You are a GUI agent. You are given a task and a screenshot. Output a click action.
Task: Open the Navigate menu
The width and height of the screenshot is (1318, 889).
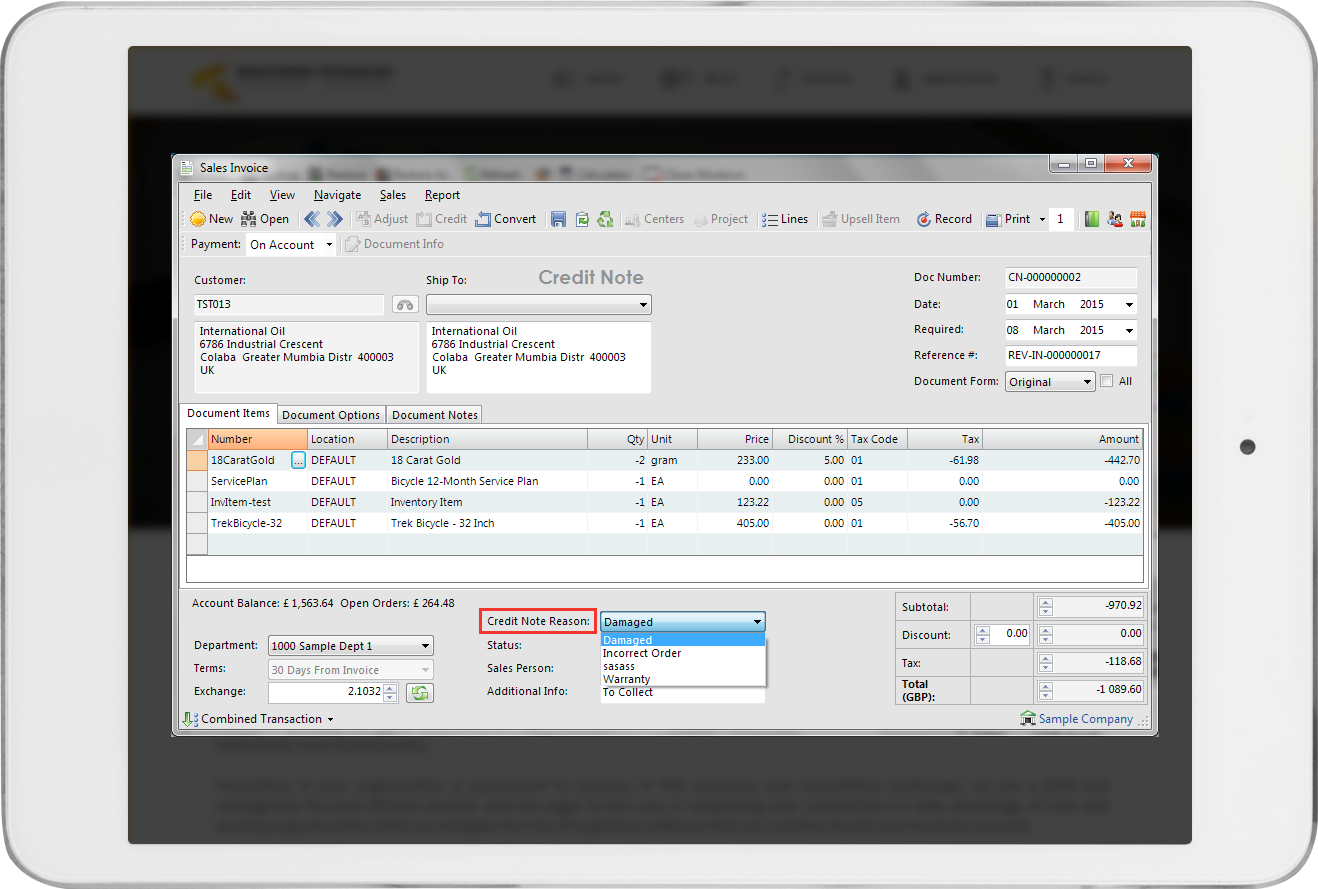(x=337, y=195)
